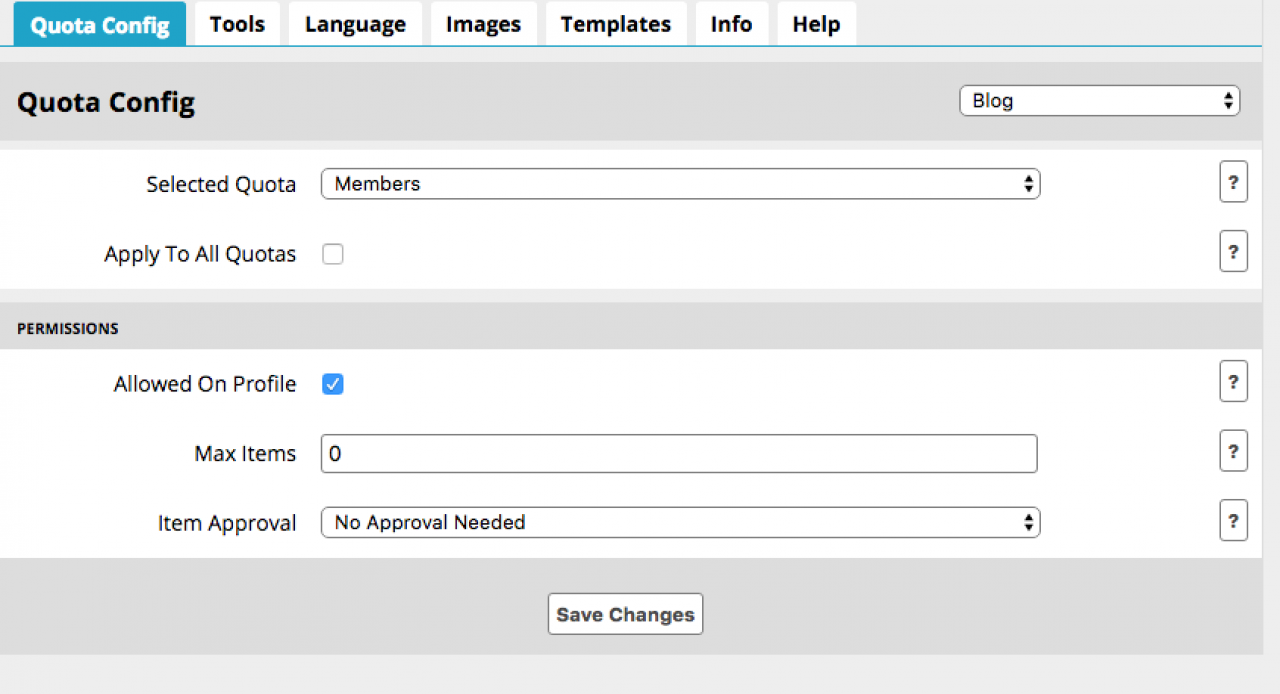The width and height of the screenshot is (1280, 694).
Task: Show help for Allowed On Profile
Action: [x=1233, y=382]
